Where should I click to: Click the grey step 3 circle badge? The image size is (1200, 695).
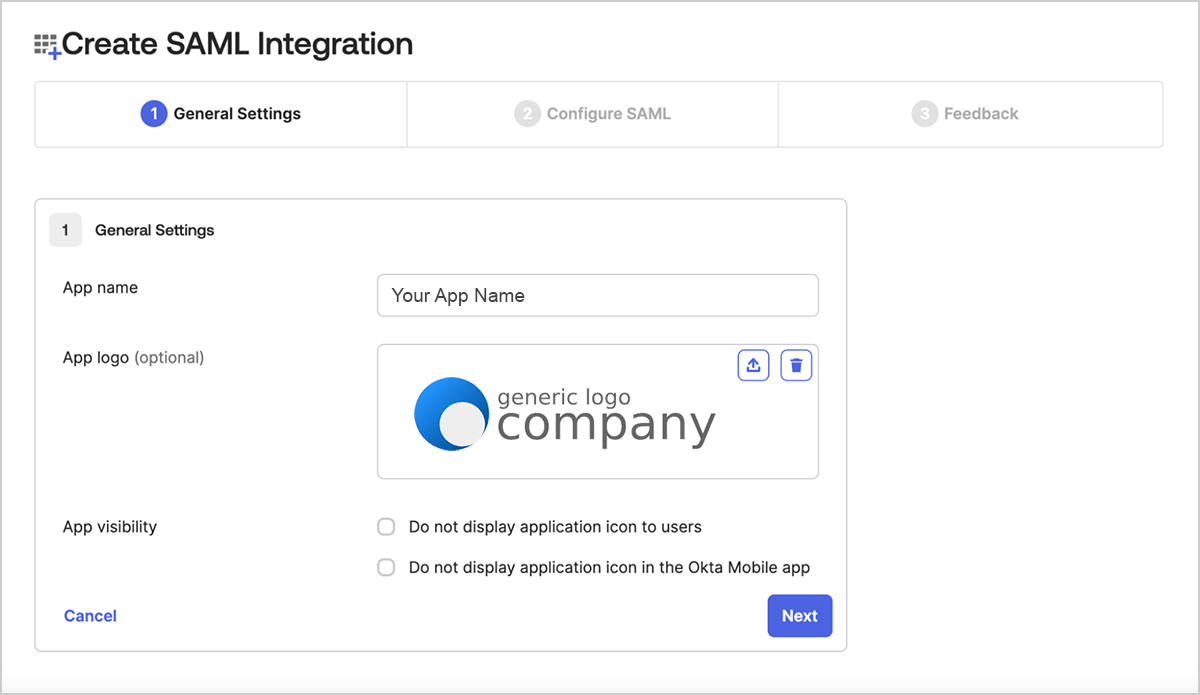(x=924, y=114)
